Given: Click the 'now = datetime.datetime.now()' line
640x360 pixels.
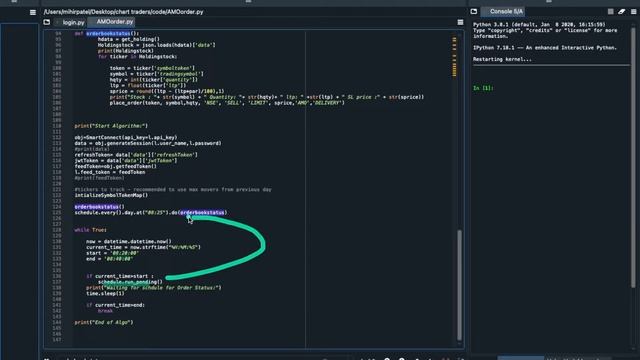Looking at the screenshot, I should [x=129, y=241].
